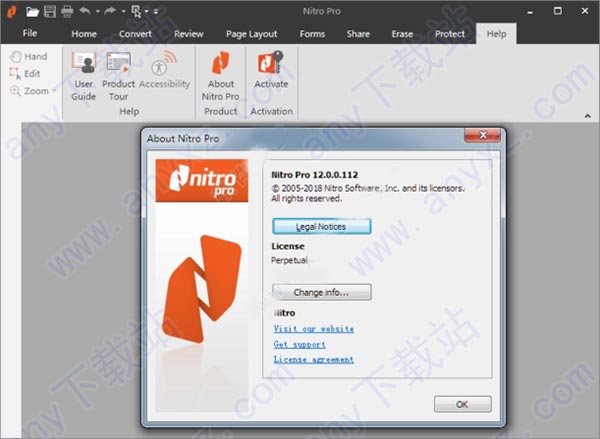
Task: Confirm the dialog with OK
Action: [463, 404]
